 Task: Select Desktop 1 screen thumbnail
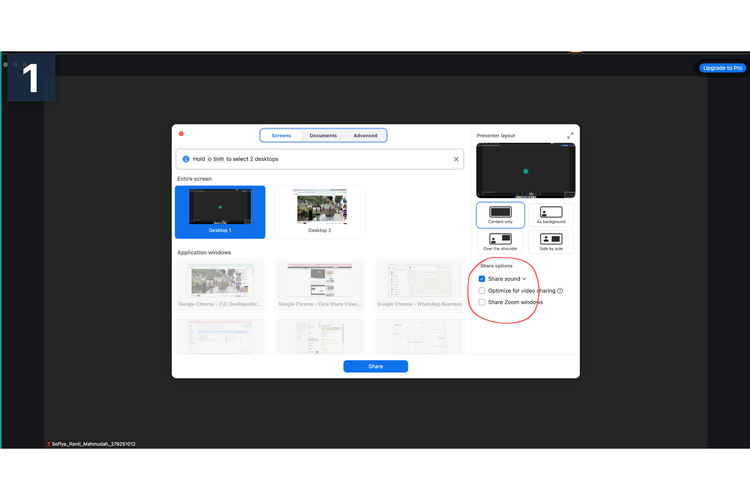(x=220, y=212)
